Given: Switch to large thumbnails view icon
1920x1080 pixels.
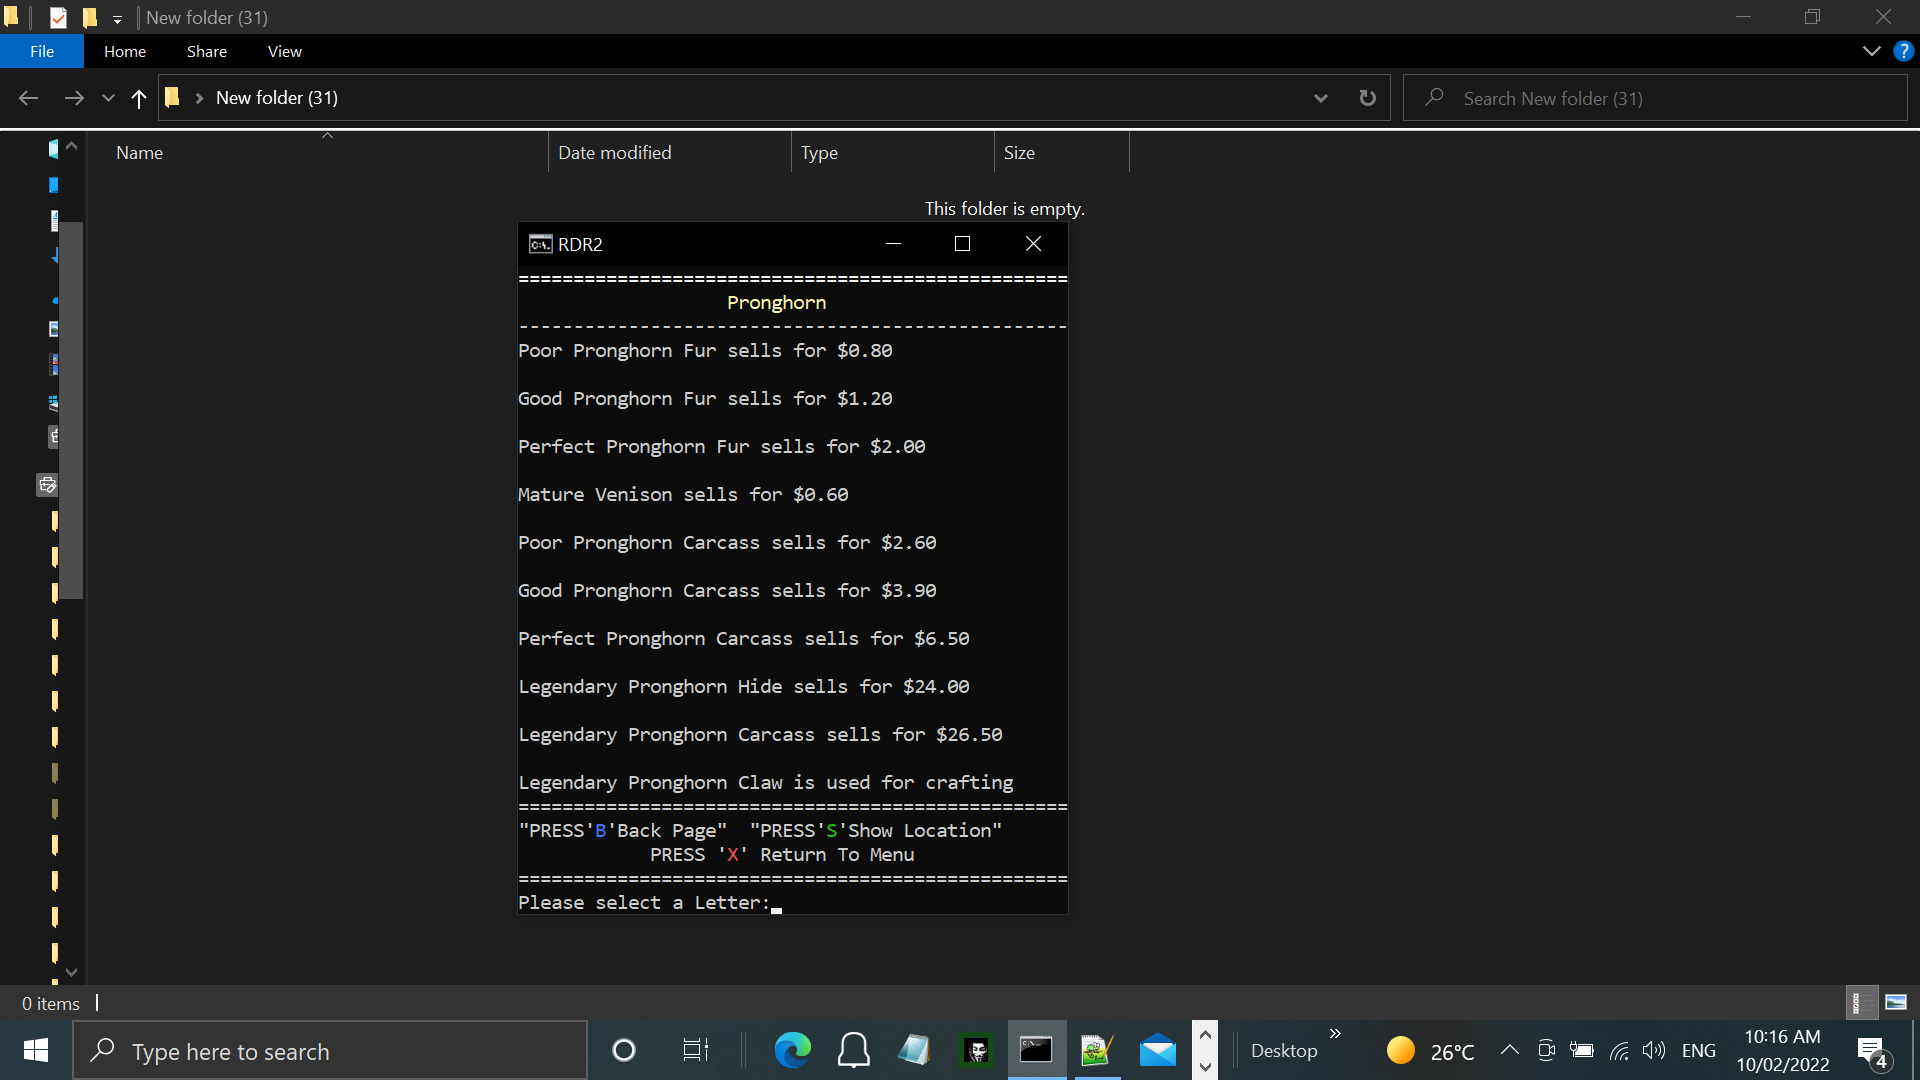Looking at the screenshot, I should (x=1895, y=1002).
